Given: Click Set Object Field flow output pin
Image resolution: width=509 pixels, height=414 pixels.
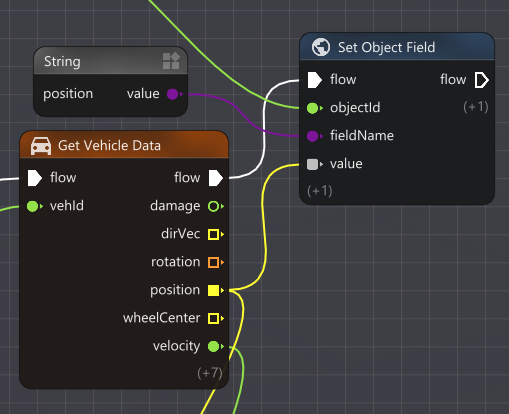Looking at the screenshot, I should pos(481,80).
